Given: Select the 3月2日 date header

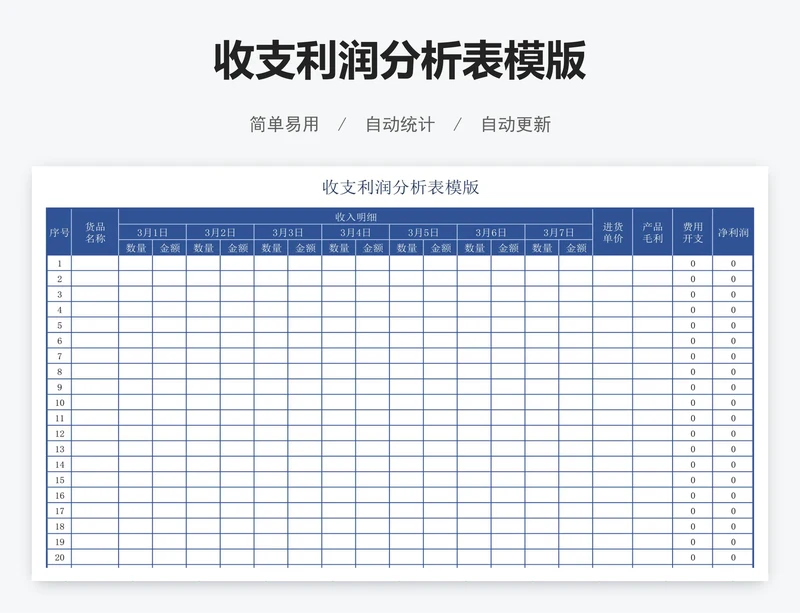Looking at the screenshot, I should pyautogui.click(x=220, y=233).
